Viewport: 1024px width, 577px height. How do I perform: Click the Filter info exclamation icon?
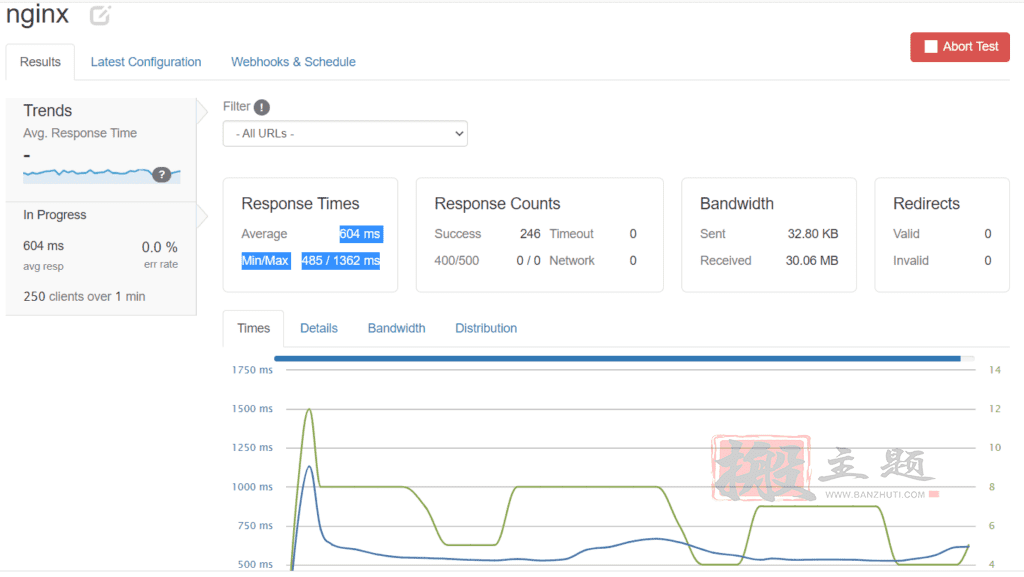tap(262, 107)
